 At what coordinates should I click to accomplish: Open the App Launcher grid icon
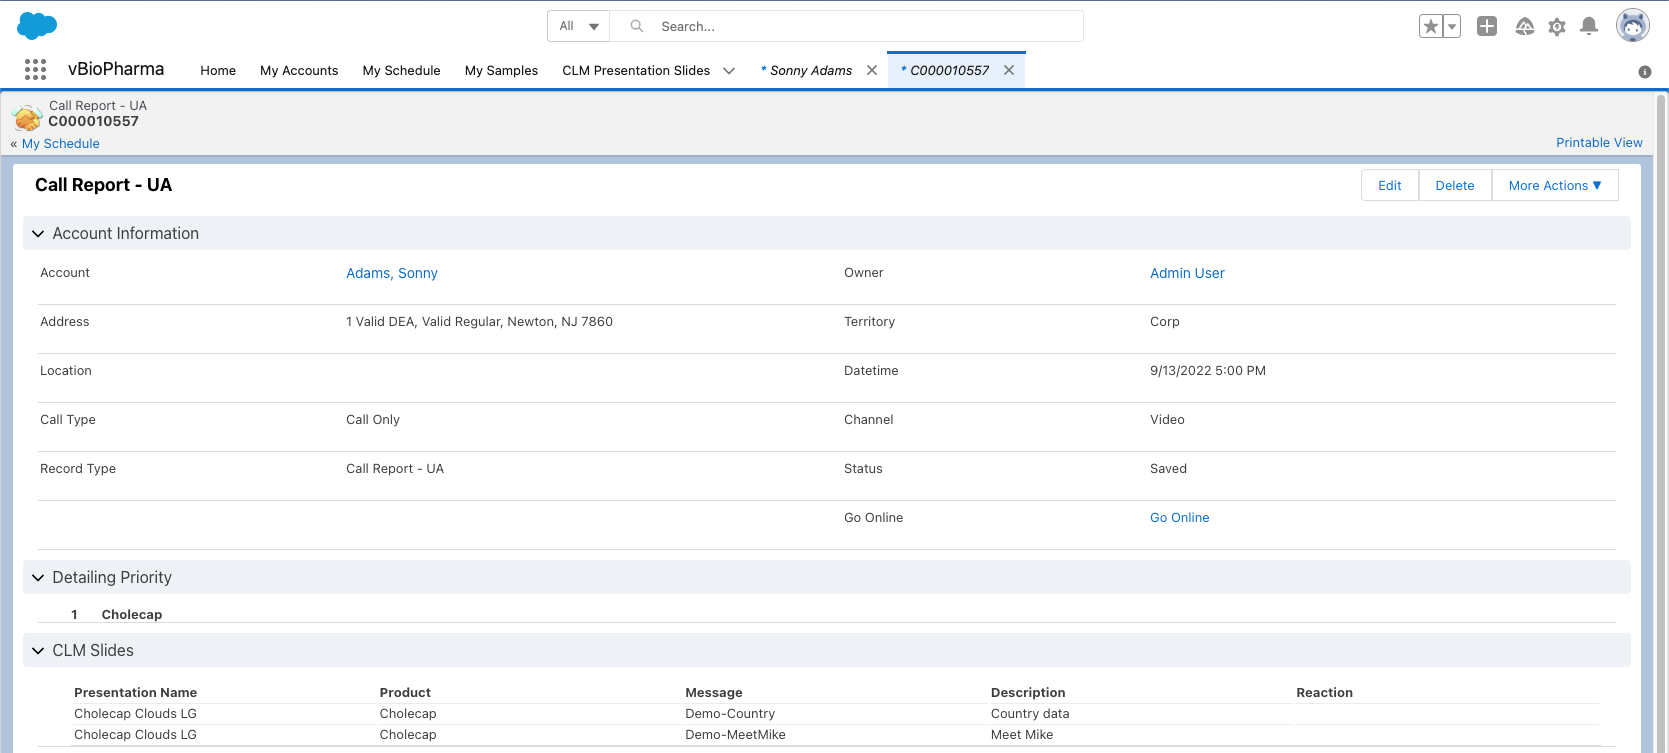[x=35, y=69]
